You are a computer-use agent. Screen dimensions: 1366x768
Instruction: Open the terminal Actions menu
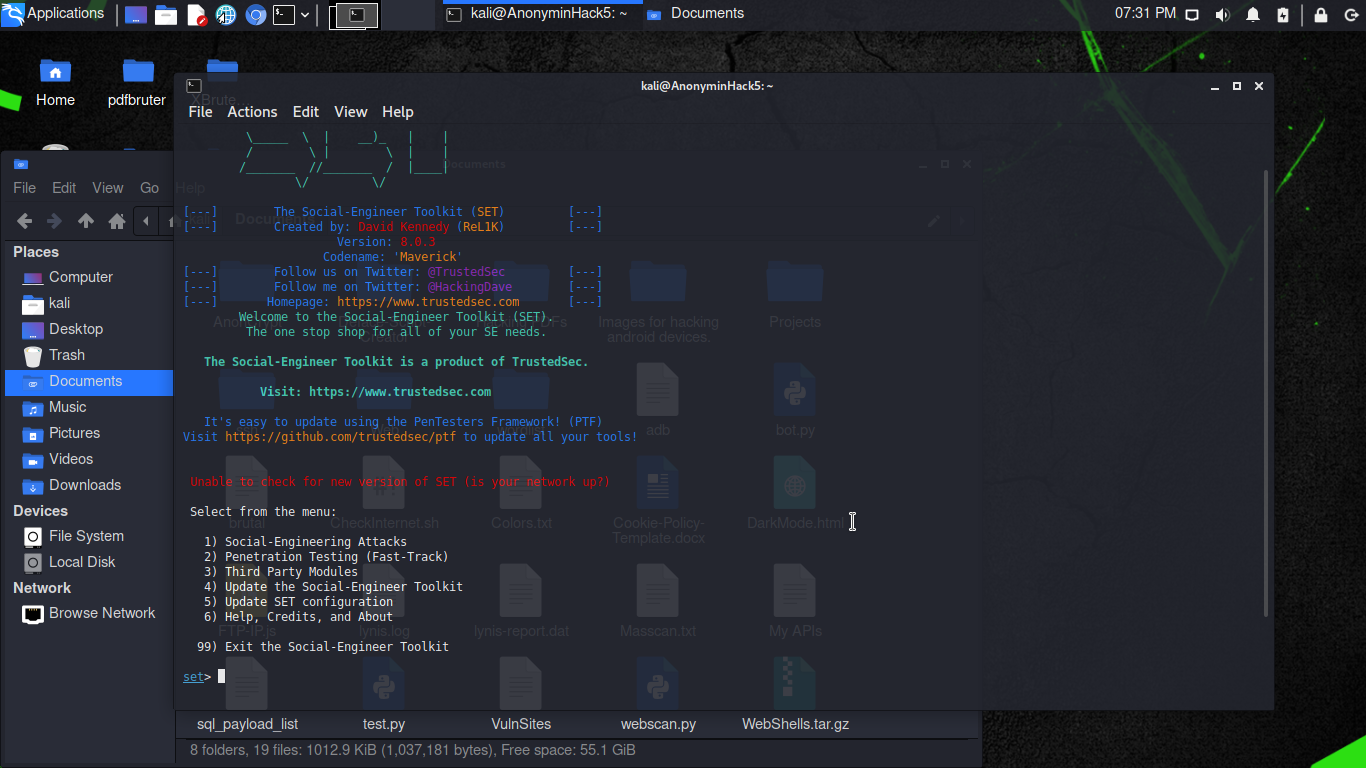(x=252, y=112)
